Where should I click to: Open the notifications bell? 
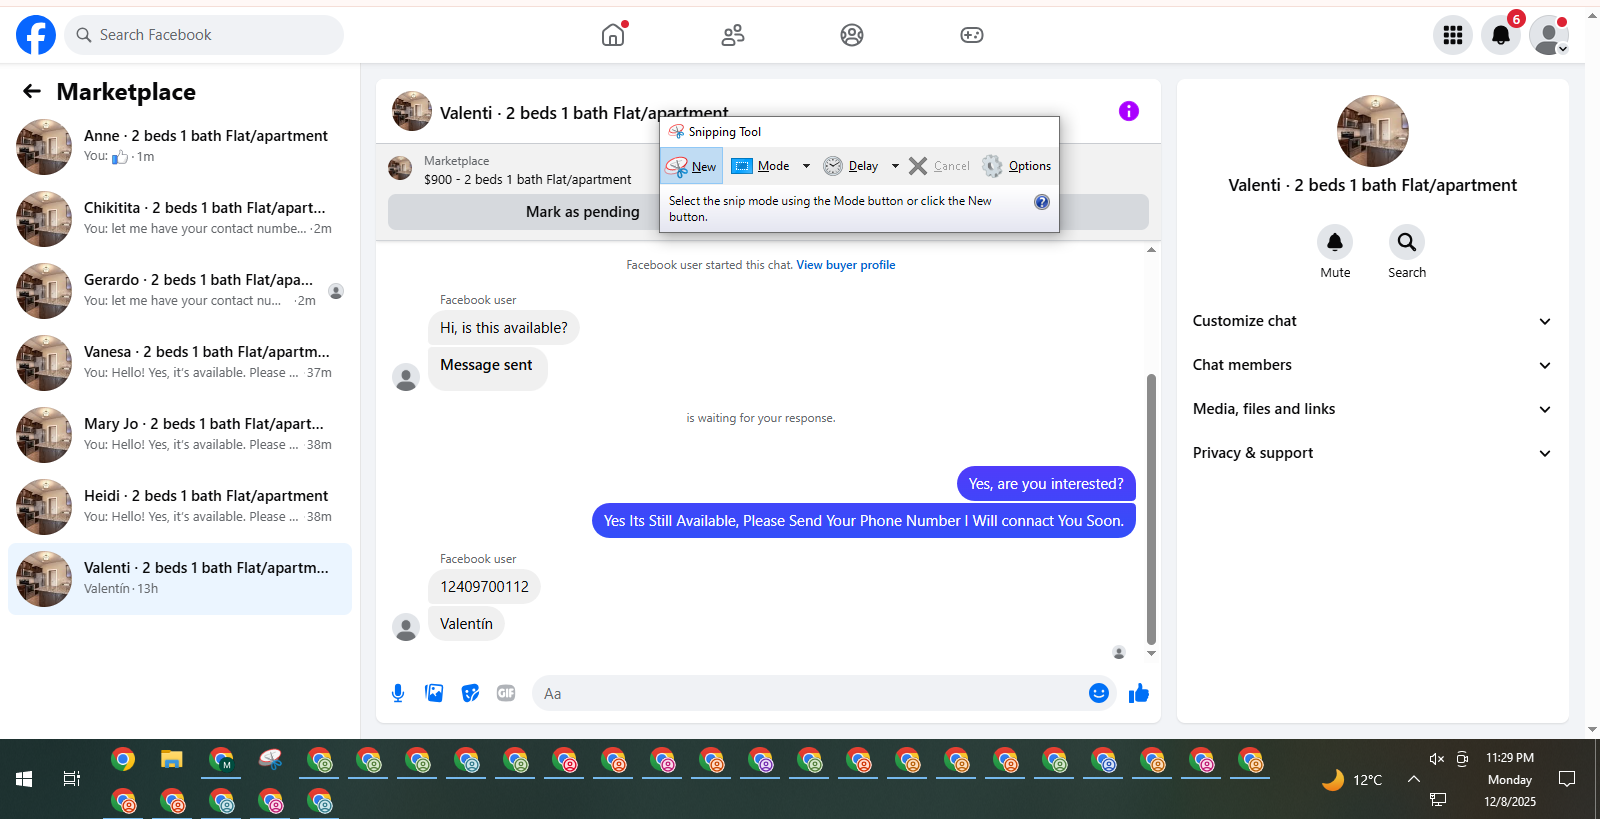(1501, 35)
